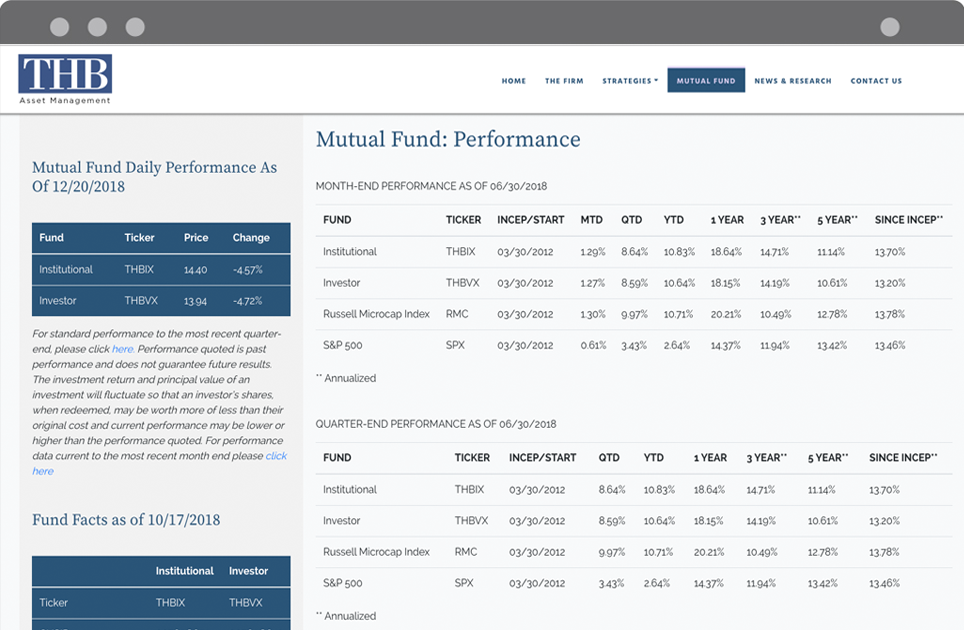
Task: Click Change header in daily performance table
Action: pyautogui.click(x=251, y=238)
